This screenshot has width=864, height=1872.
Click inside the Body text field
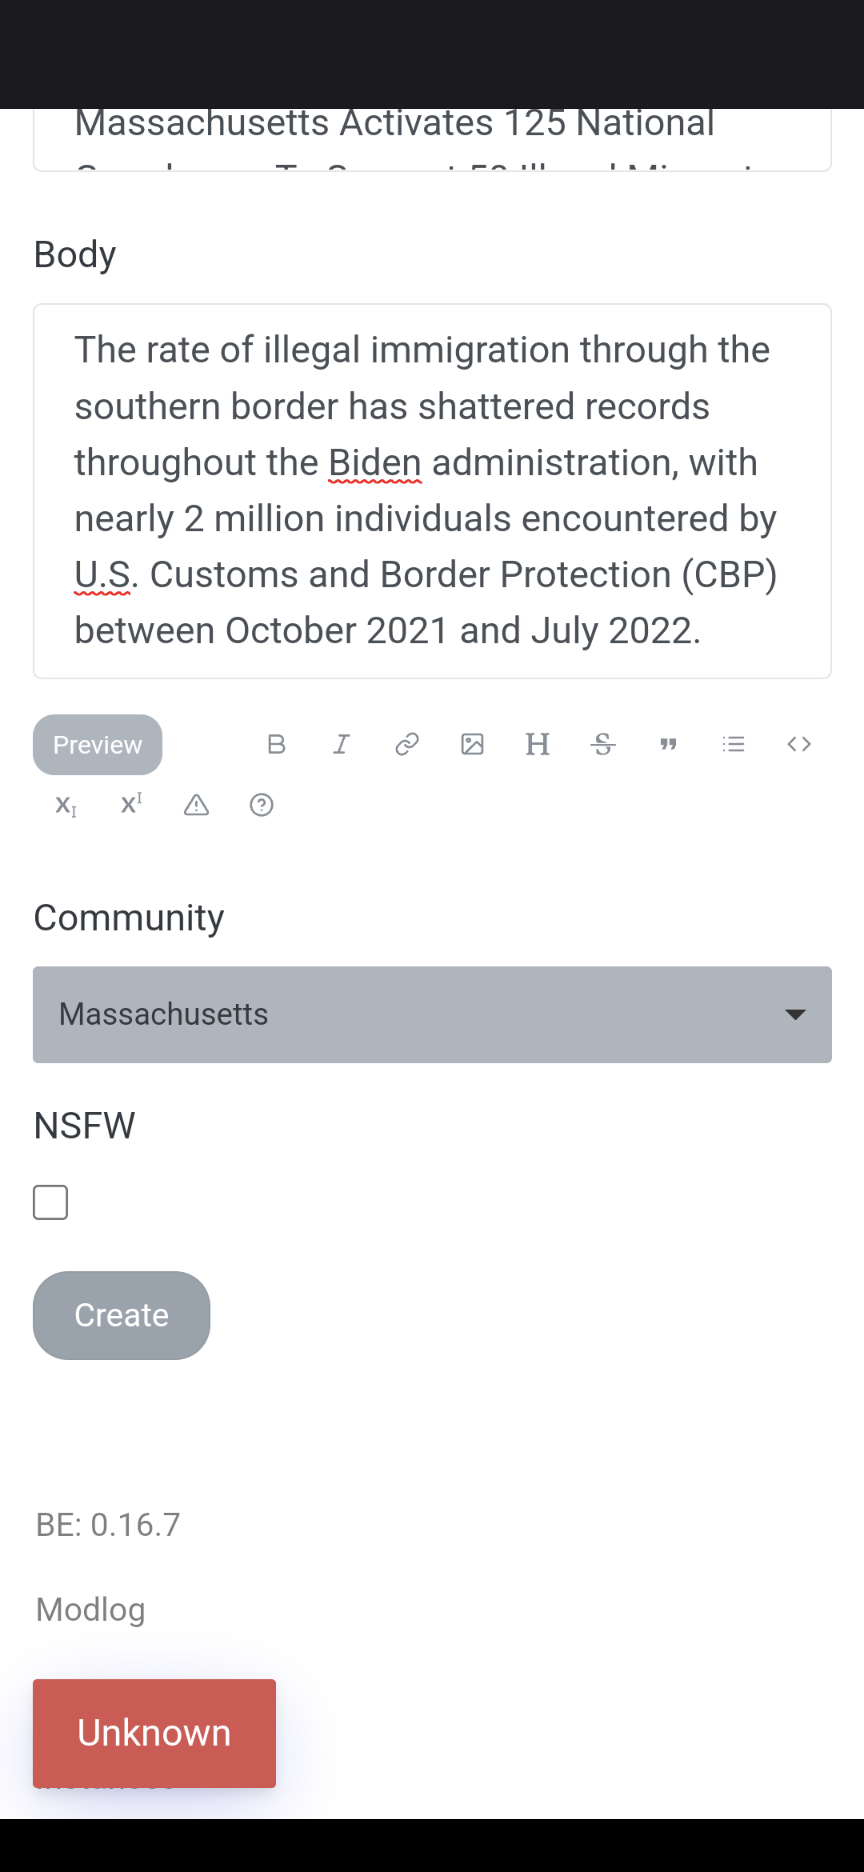point(432,489)
